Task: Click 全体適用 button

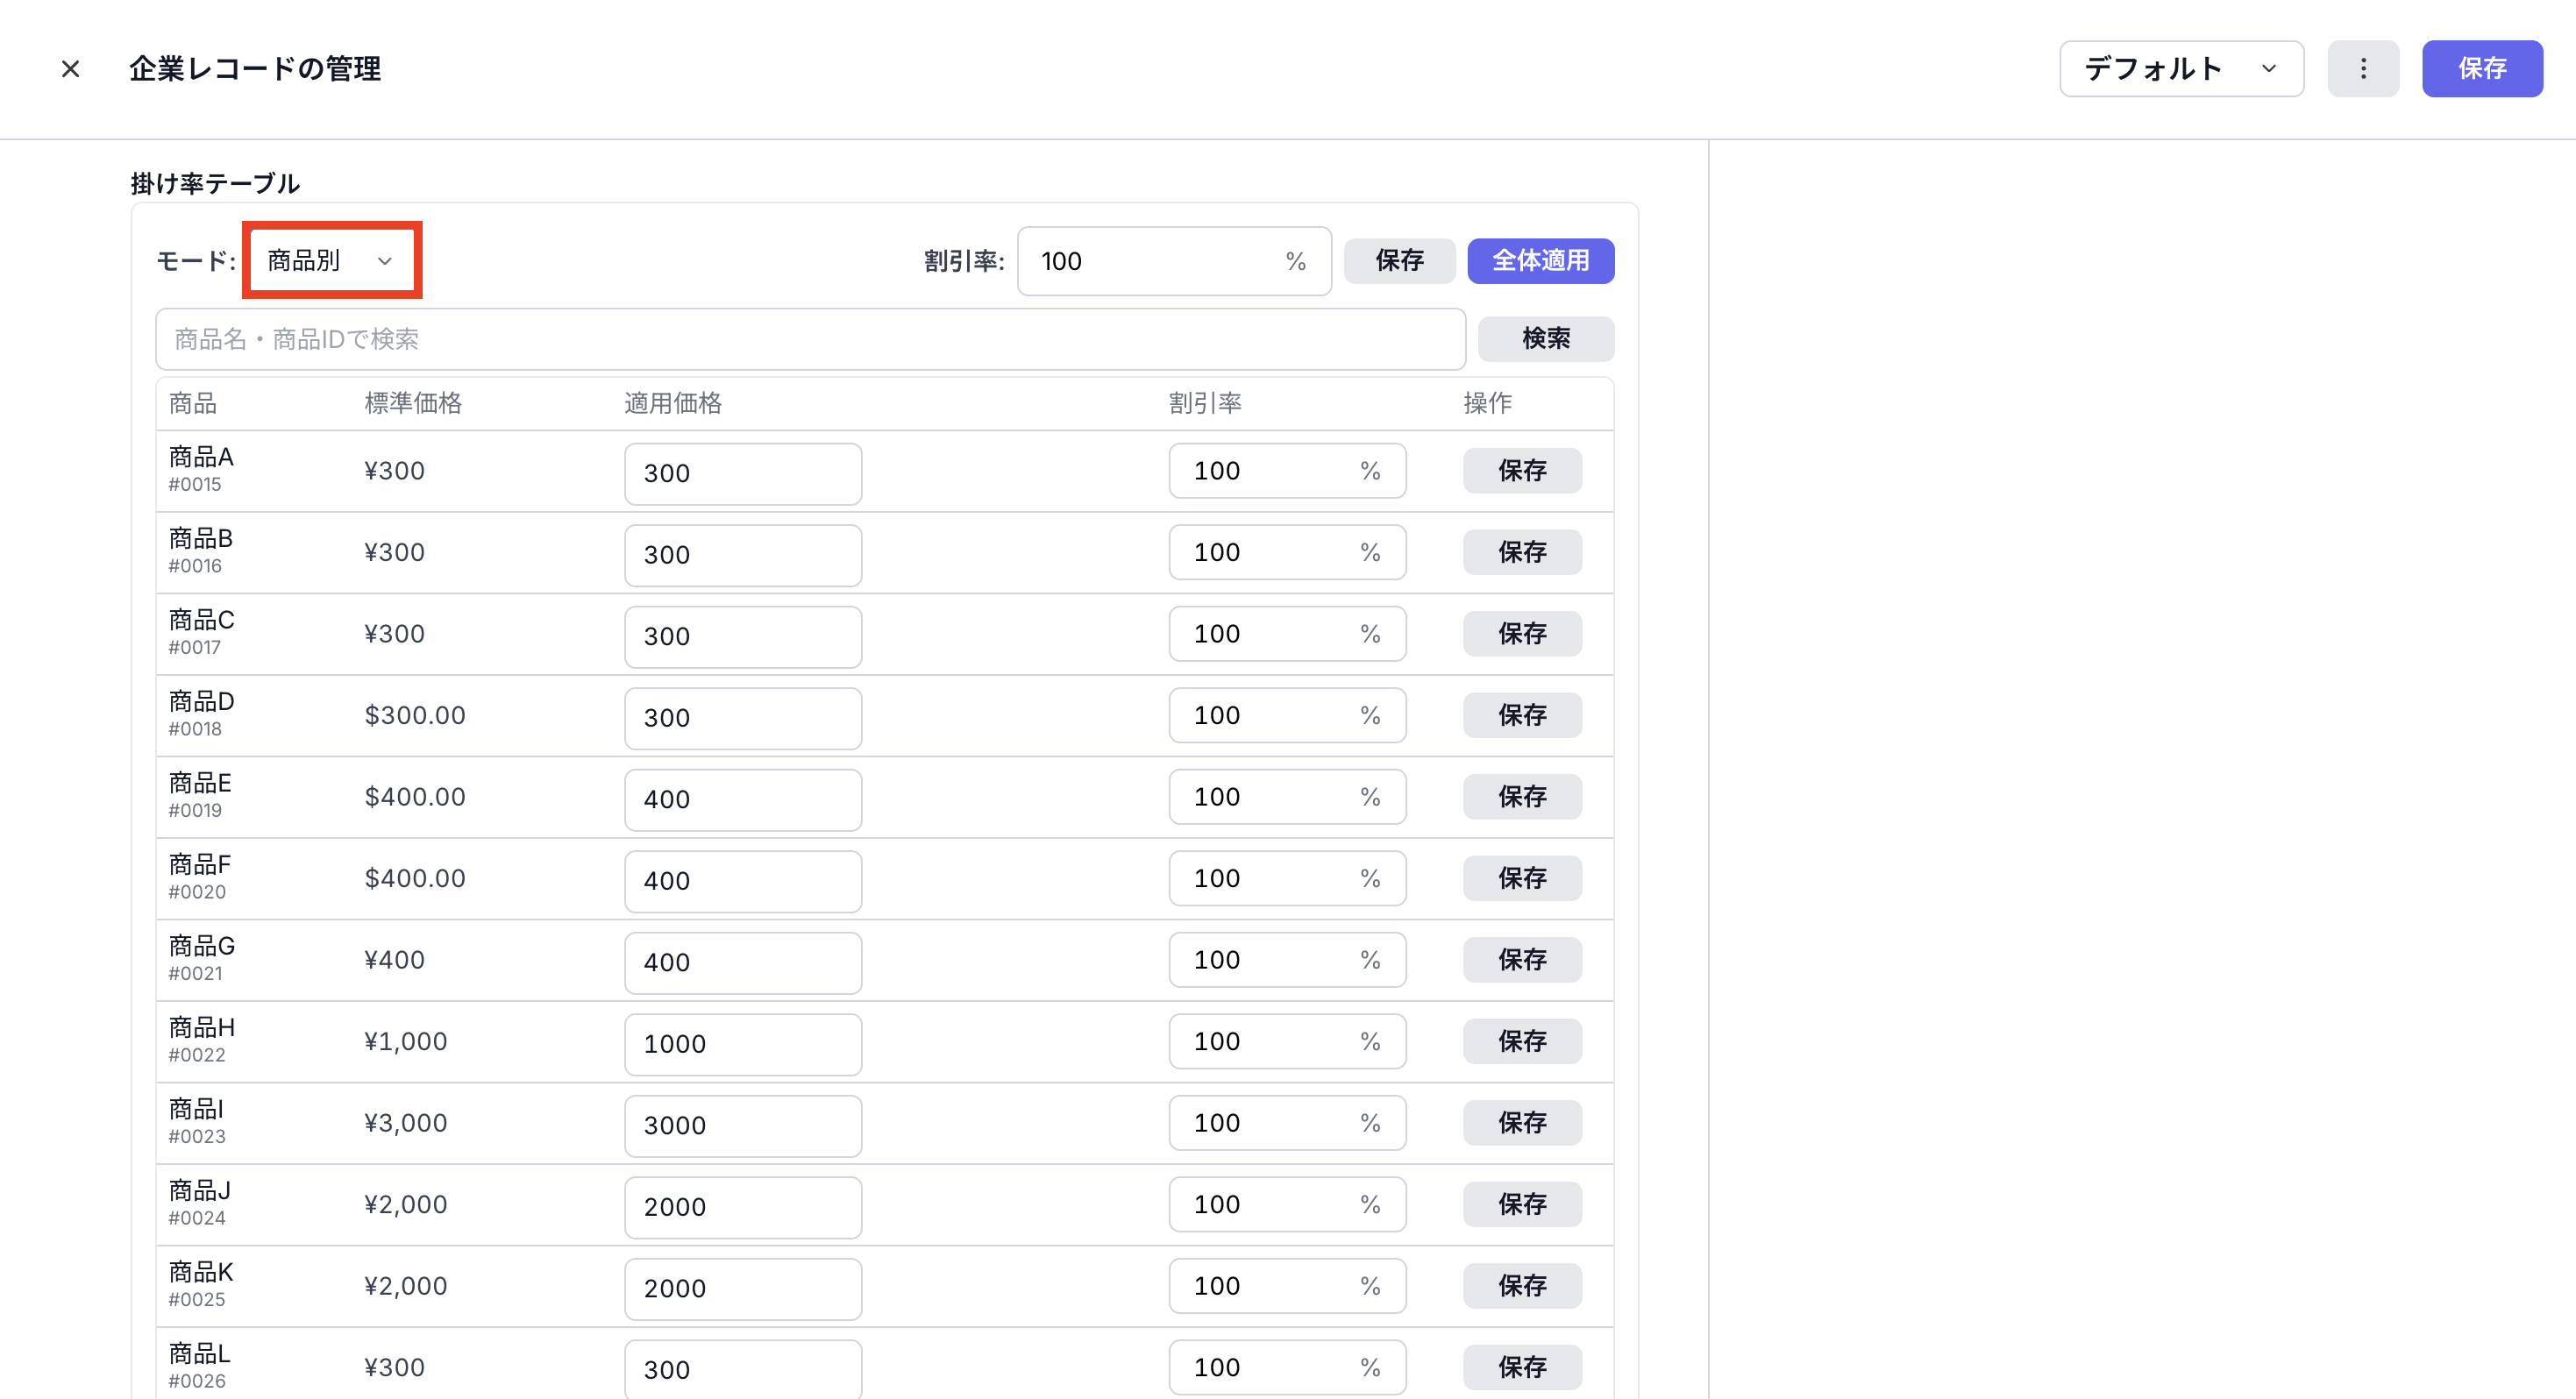Action: (x=1539, y=261)
